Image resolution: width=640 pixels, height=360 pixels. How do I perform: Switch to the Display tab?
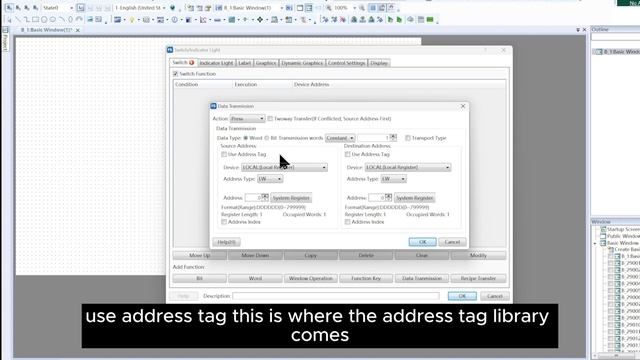pos(379,63)
